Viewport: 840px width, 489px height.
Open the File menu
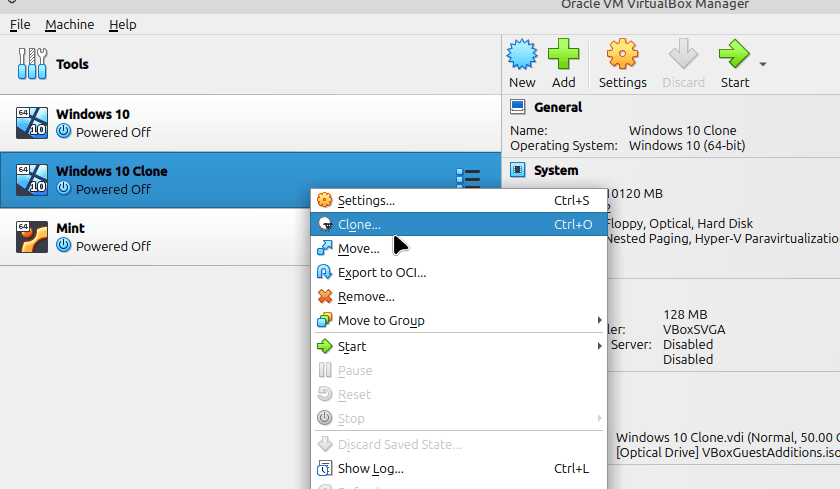tap(20, 25)
